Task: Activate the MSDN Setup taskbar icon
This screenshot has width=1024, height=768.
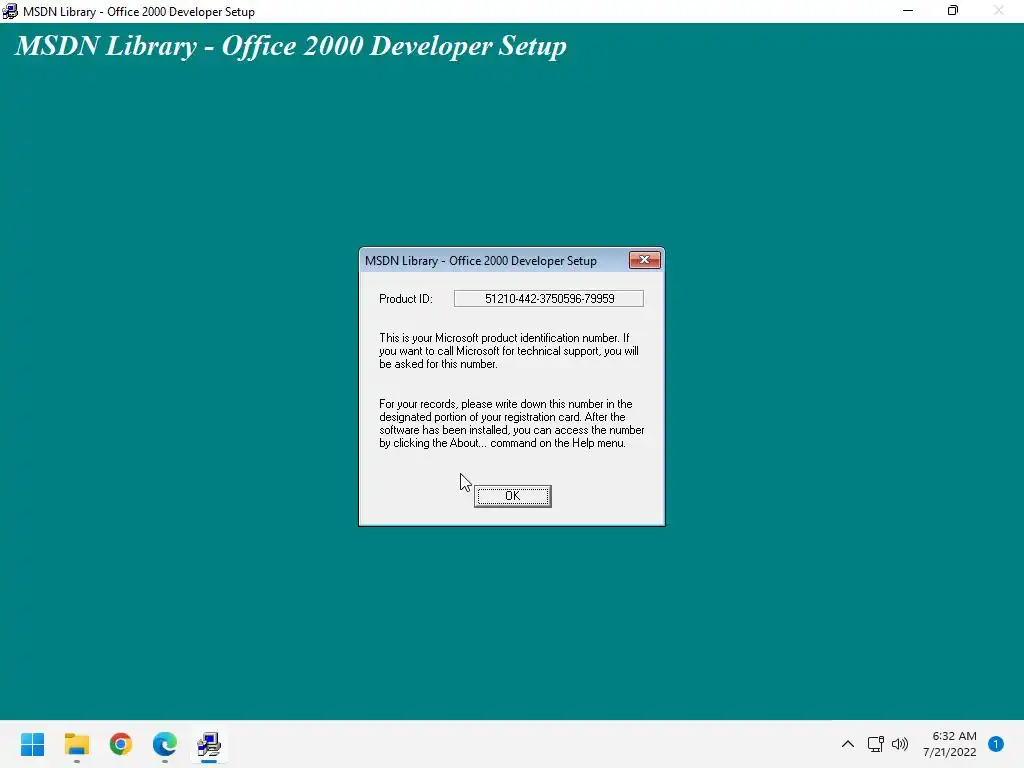Action: point(209,744)
